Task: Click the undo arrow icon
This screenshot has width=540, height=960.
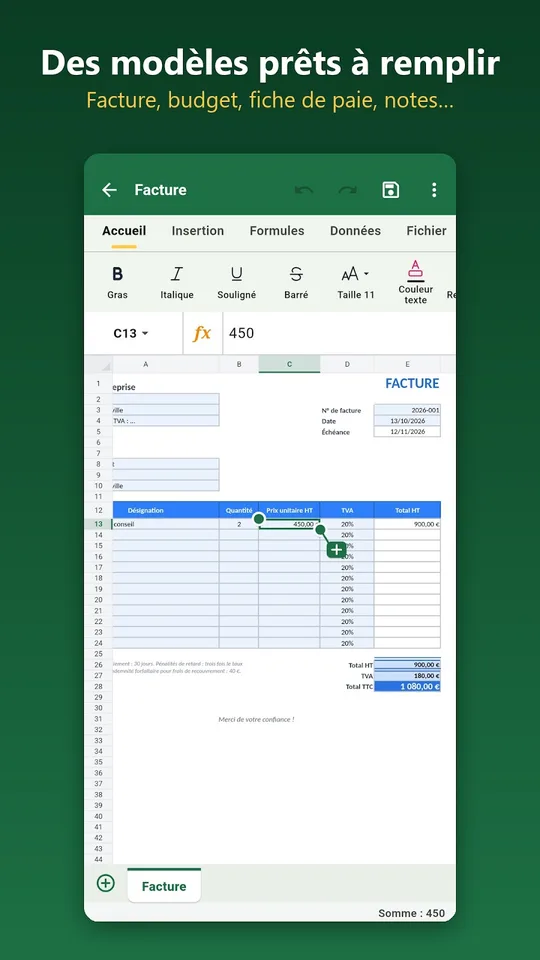Action: (304, 190)
